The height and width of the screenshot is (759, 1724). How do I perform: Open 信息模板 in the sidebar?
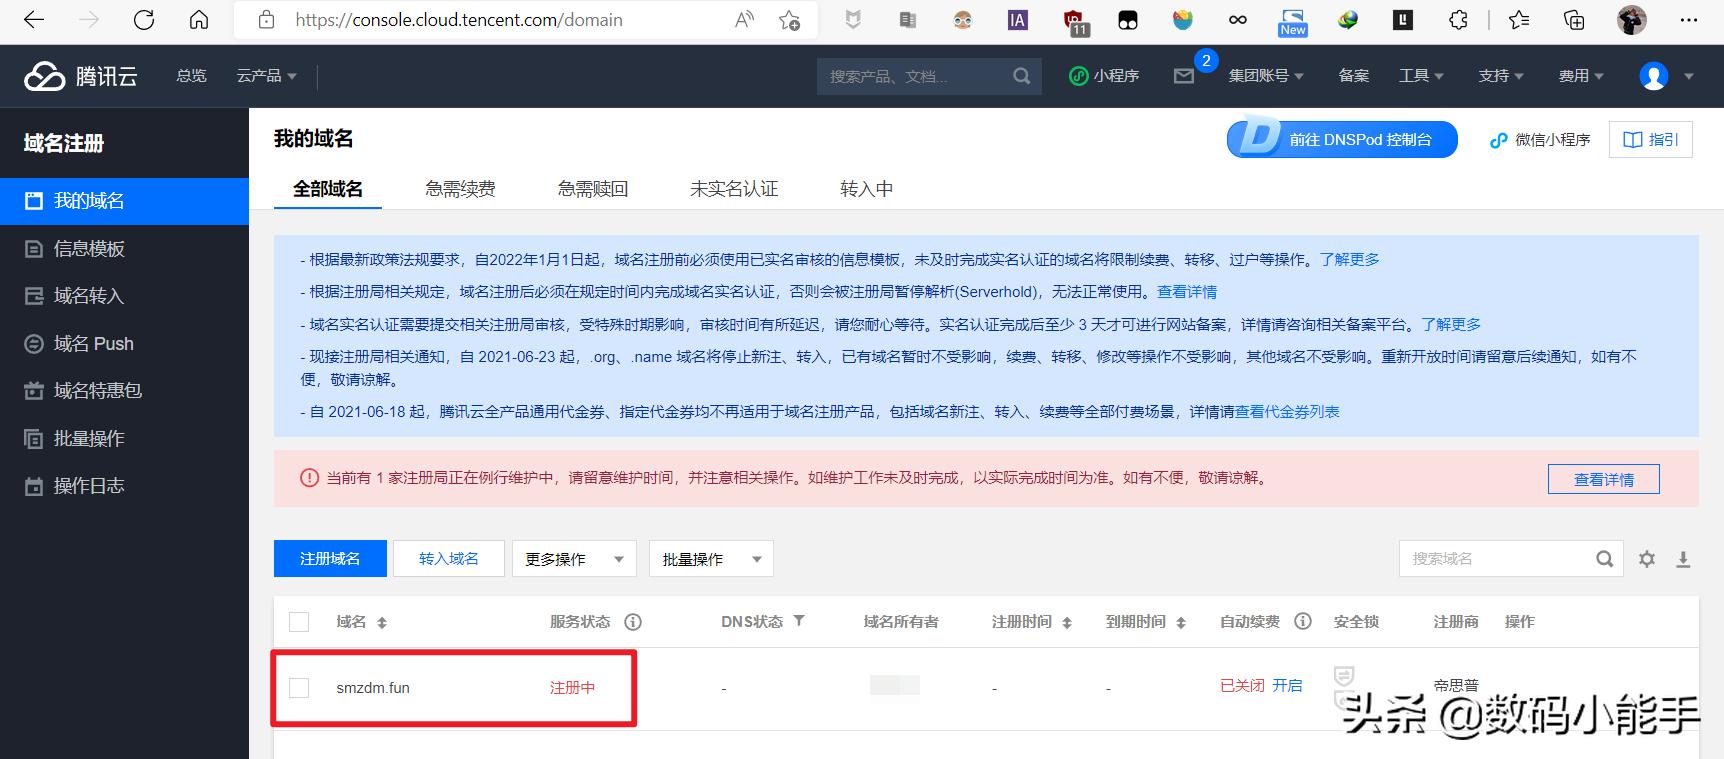(124, 249)
